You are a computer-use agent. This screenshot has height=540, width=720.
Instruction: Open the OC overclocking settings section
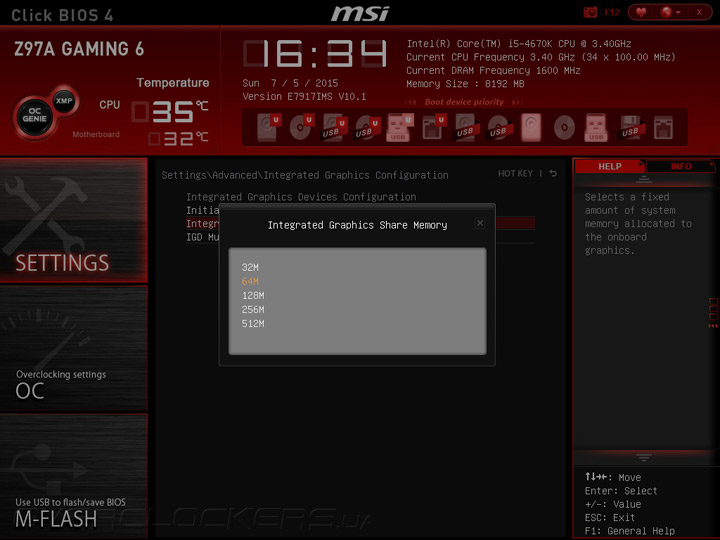pyautogui.click(x=74, y=348)
